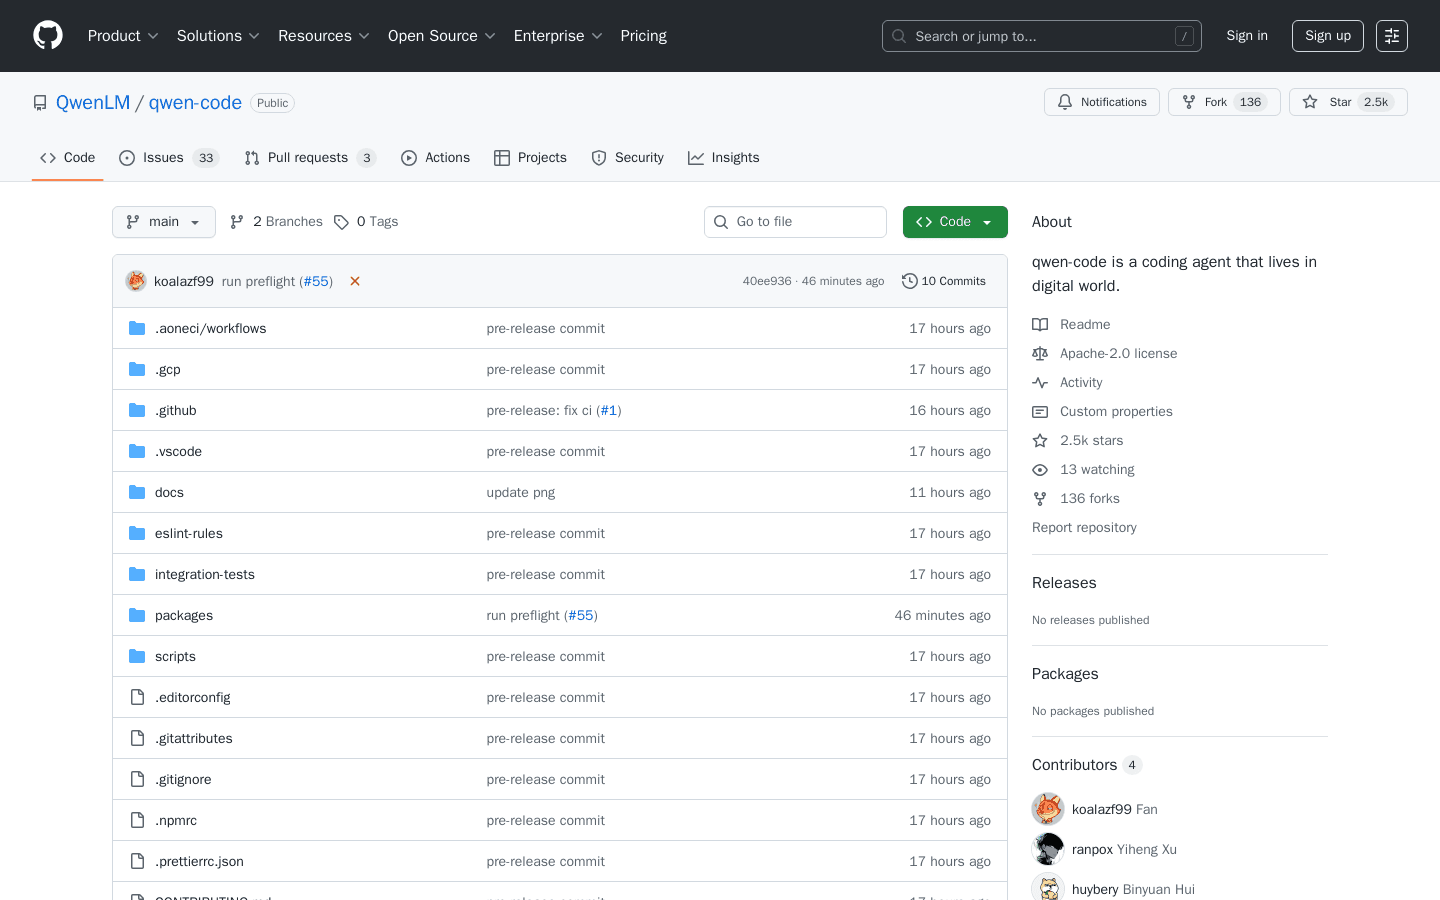
Task: Open the green Code dropdown
Action: tap(955, 221)
